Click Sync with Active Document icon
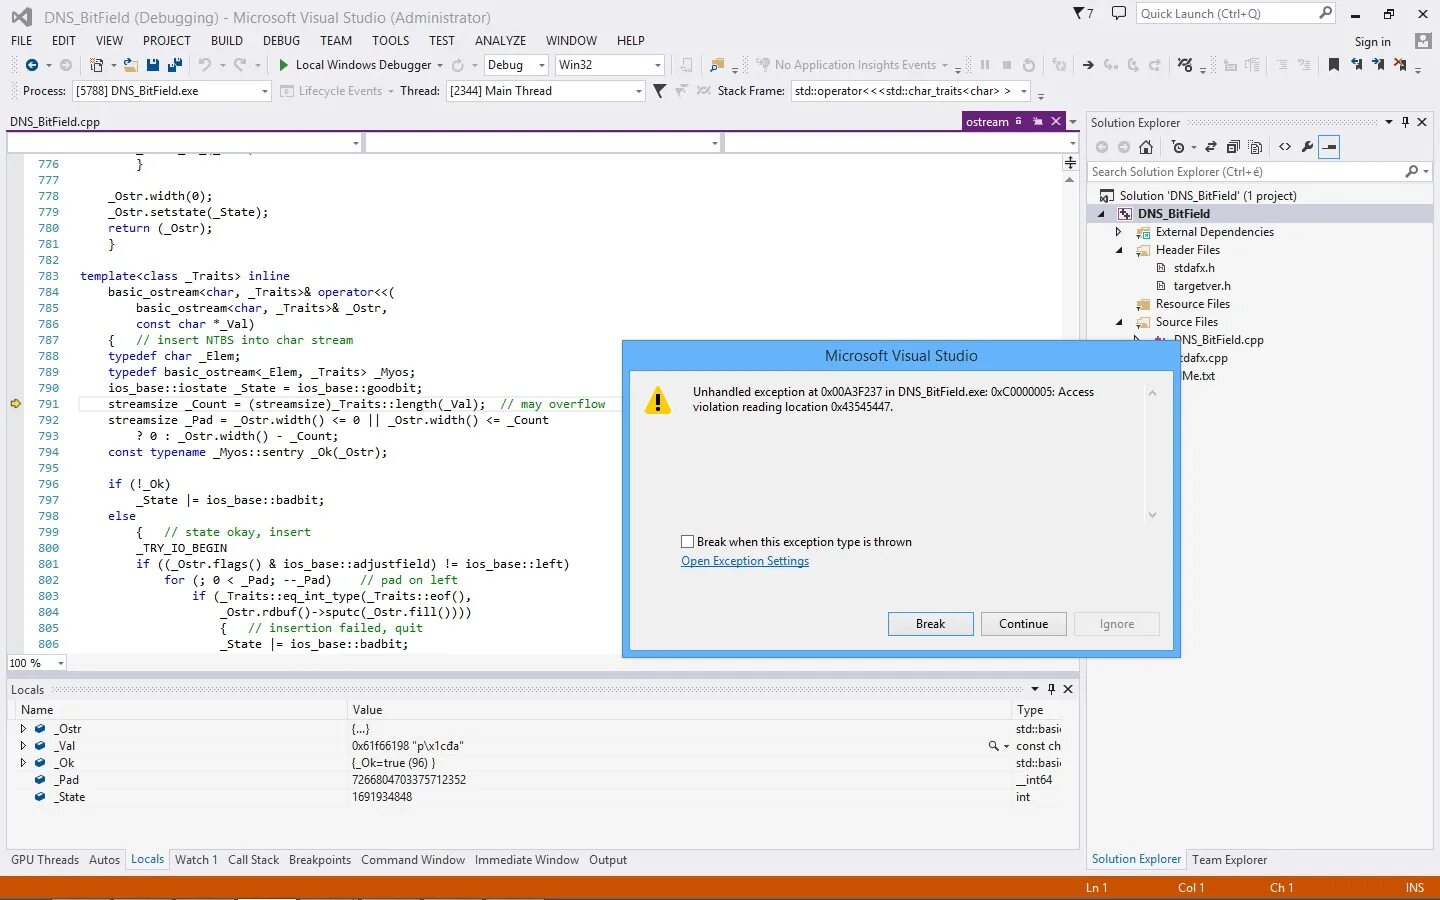1440x900 pixels. coord(1211,147)
